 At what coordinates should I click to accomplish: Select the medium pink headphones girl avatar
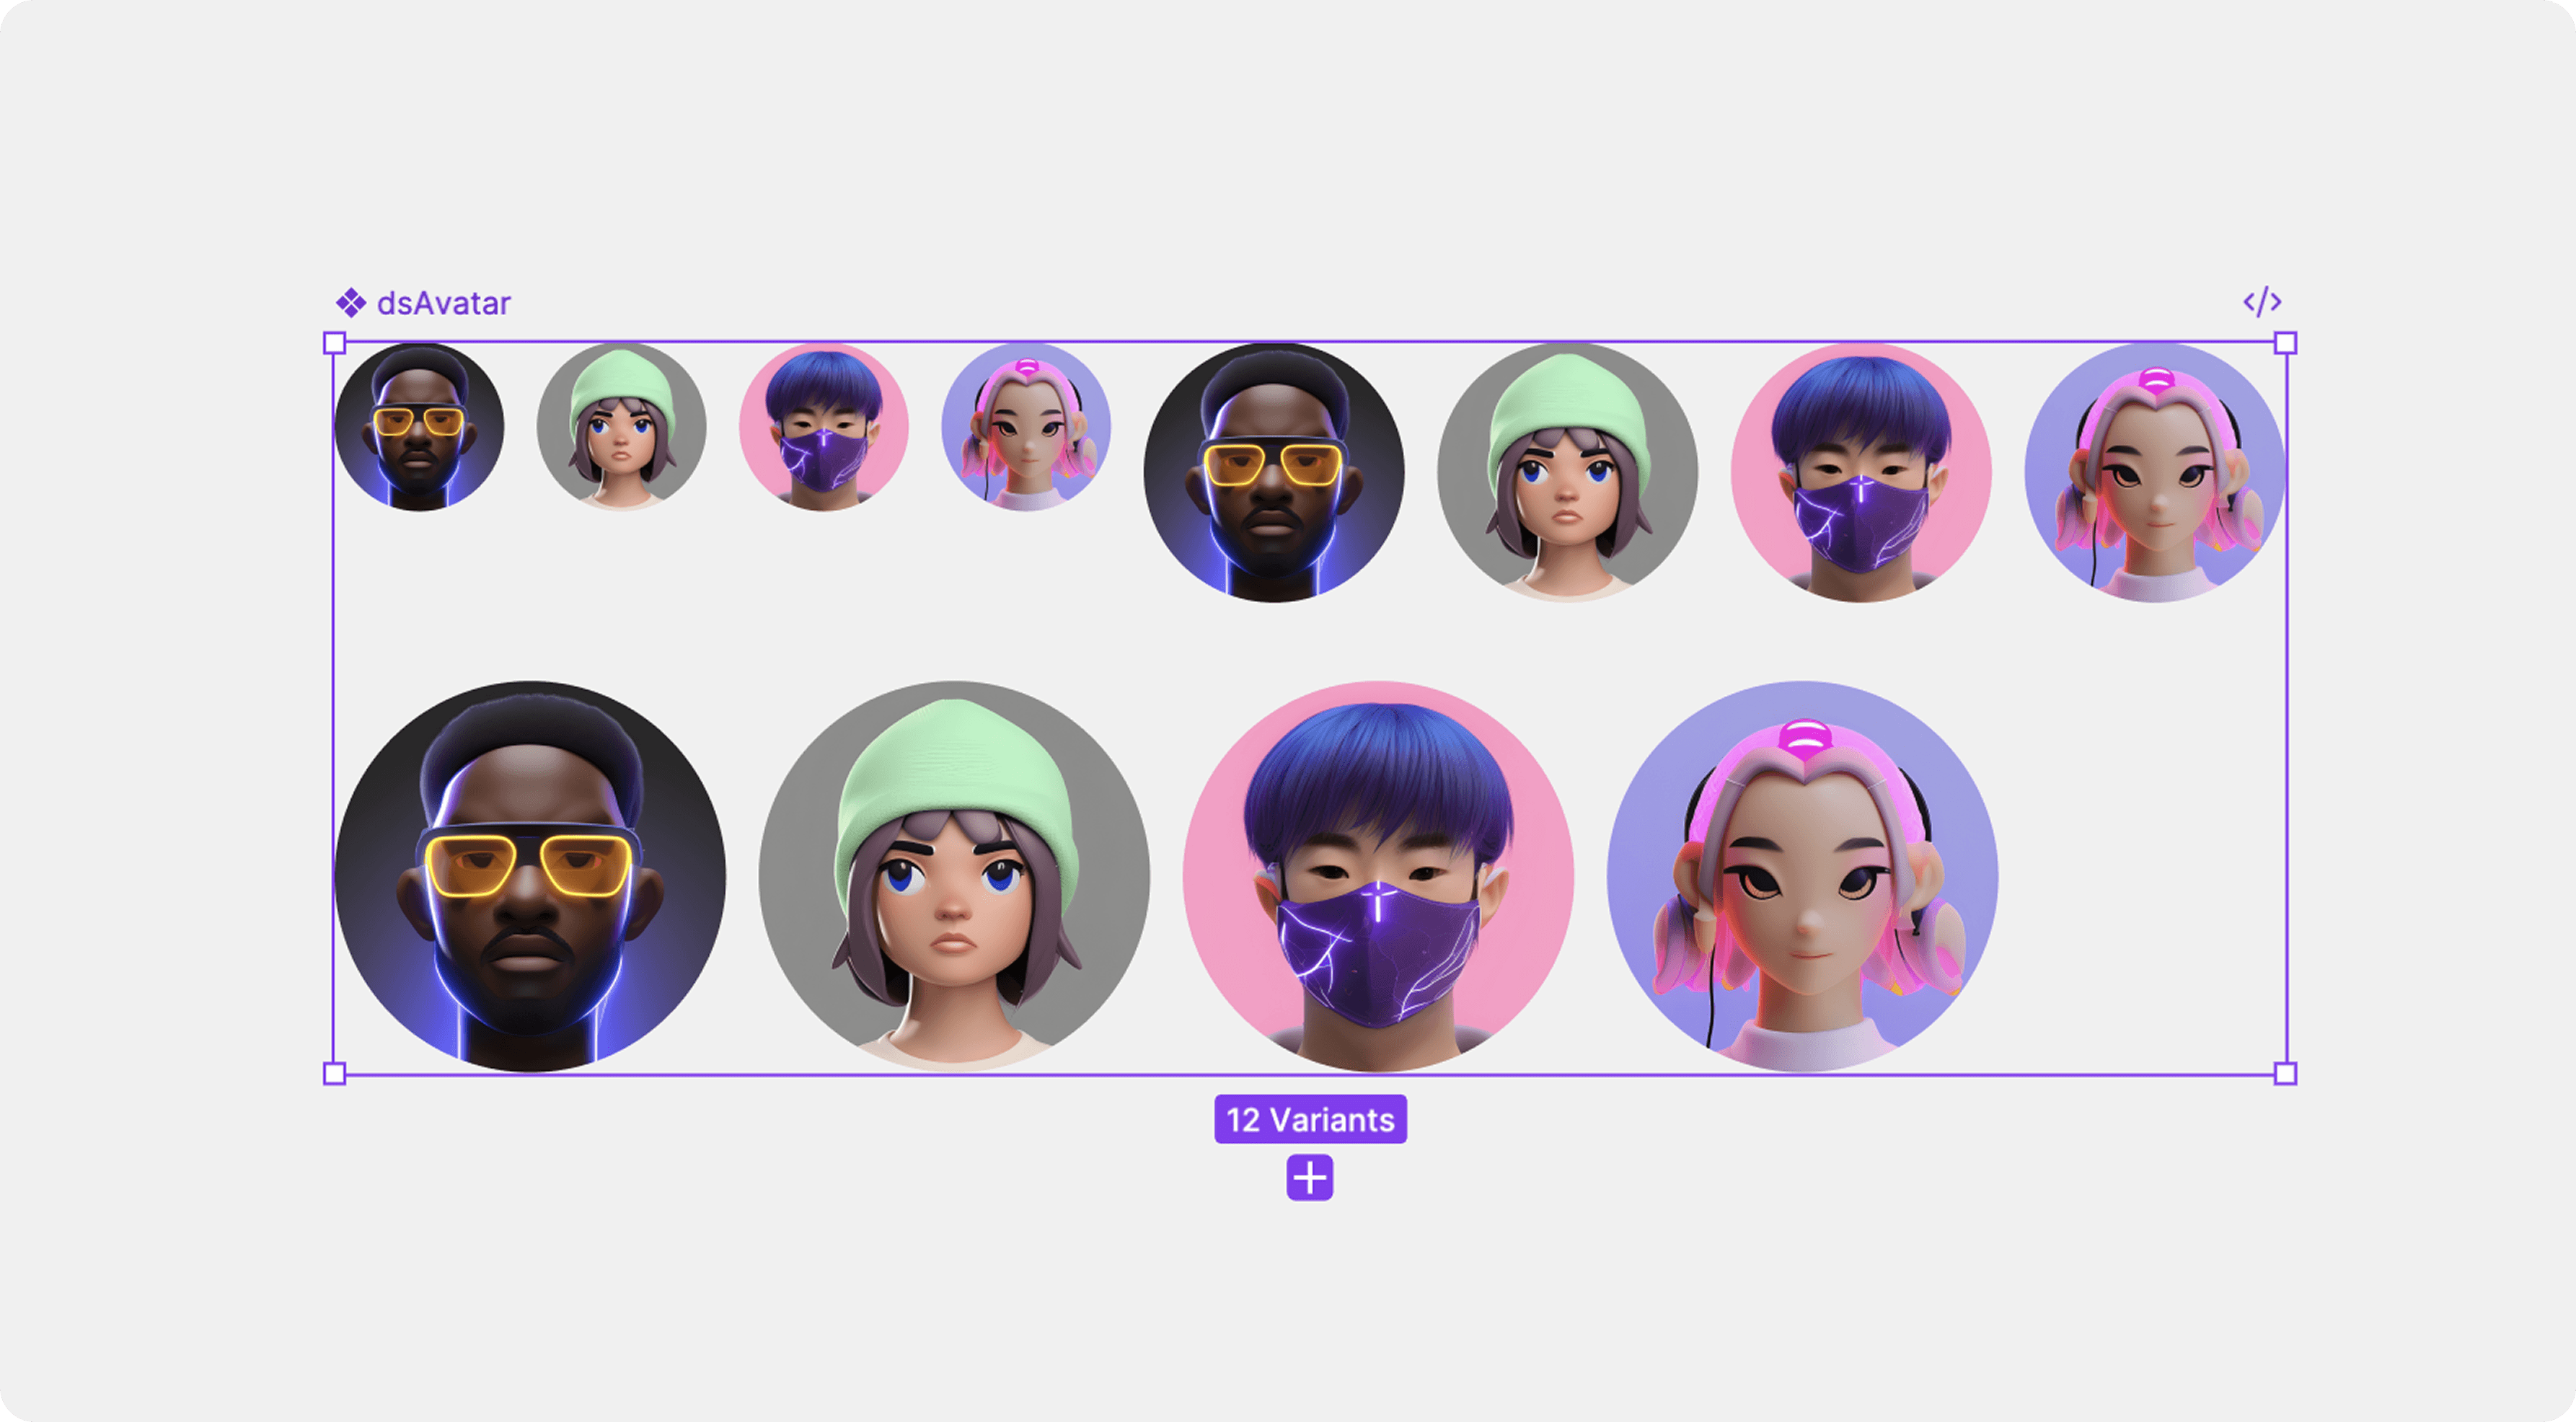(x=2155, y=472)
